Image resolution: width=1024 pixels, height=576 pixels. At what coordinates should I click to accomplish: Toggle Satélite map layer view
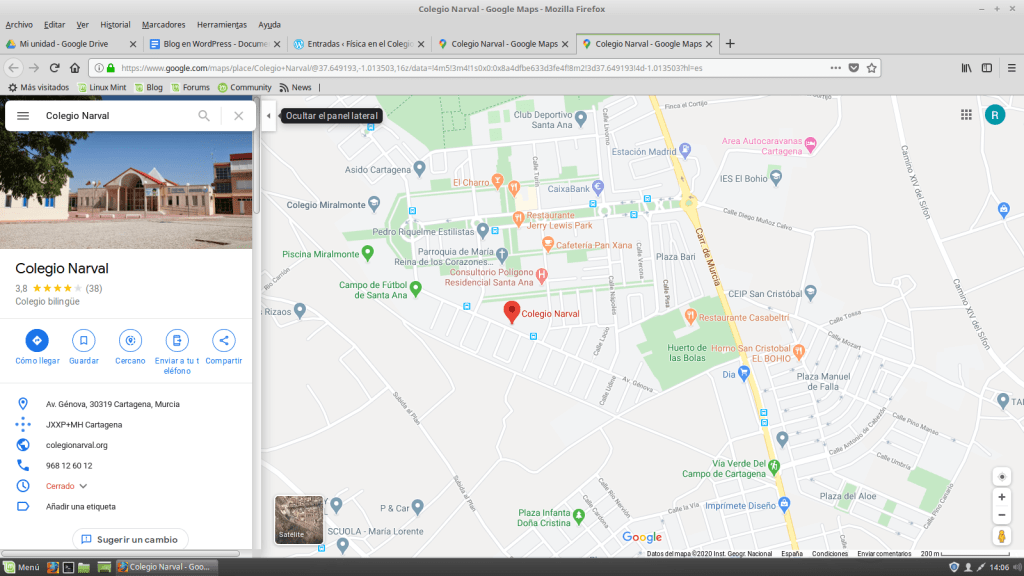(299, 519)
